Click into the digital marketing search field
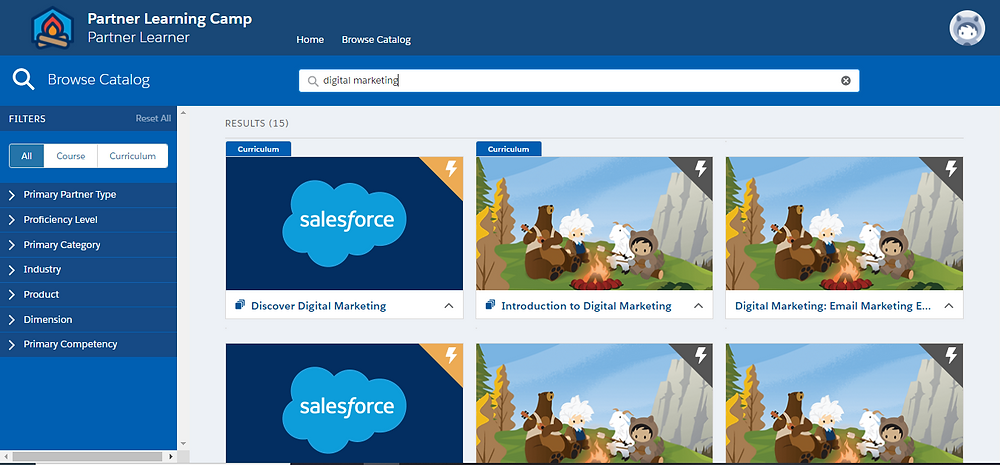 pyautogui.click(x=579, y=81)
